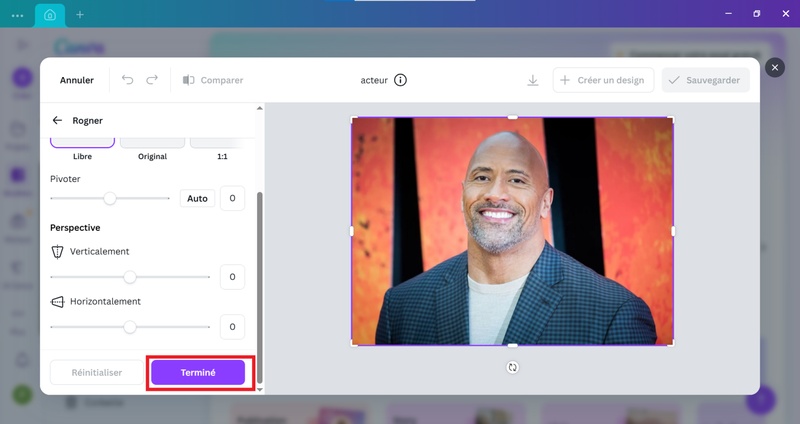Image resolution: width=800 pixels, height=424 pixels.
Task: Go back from the Rogner panel
Action: tap(57, 120)
